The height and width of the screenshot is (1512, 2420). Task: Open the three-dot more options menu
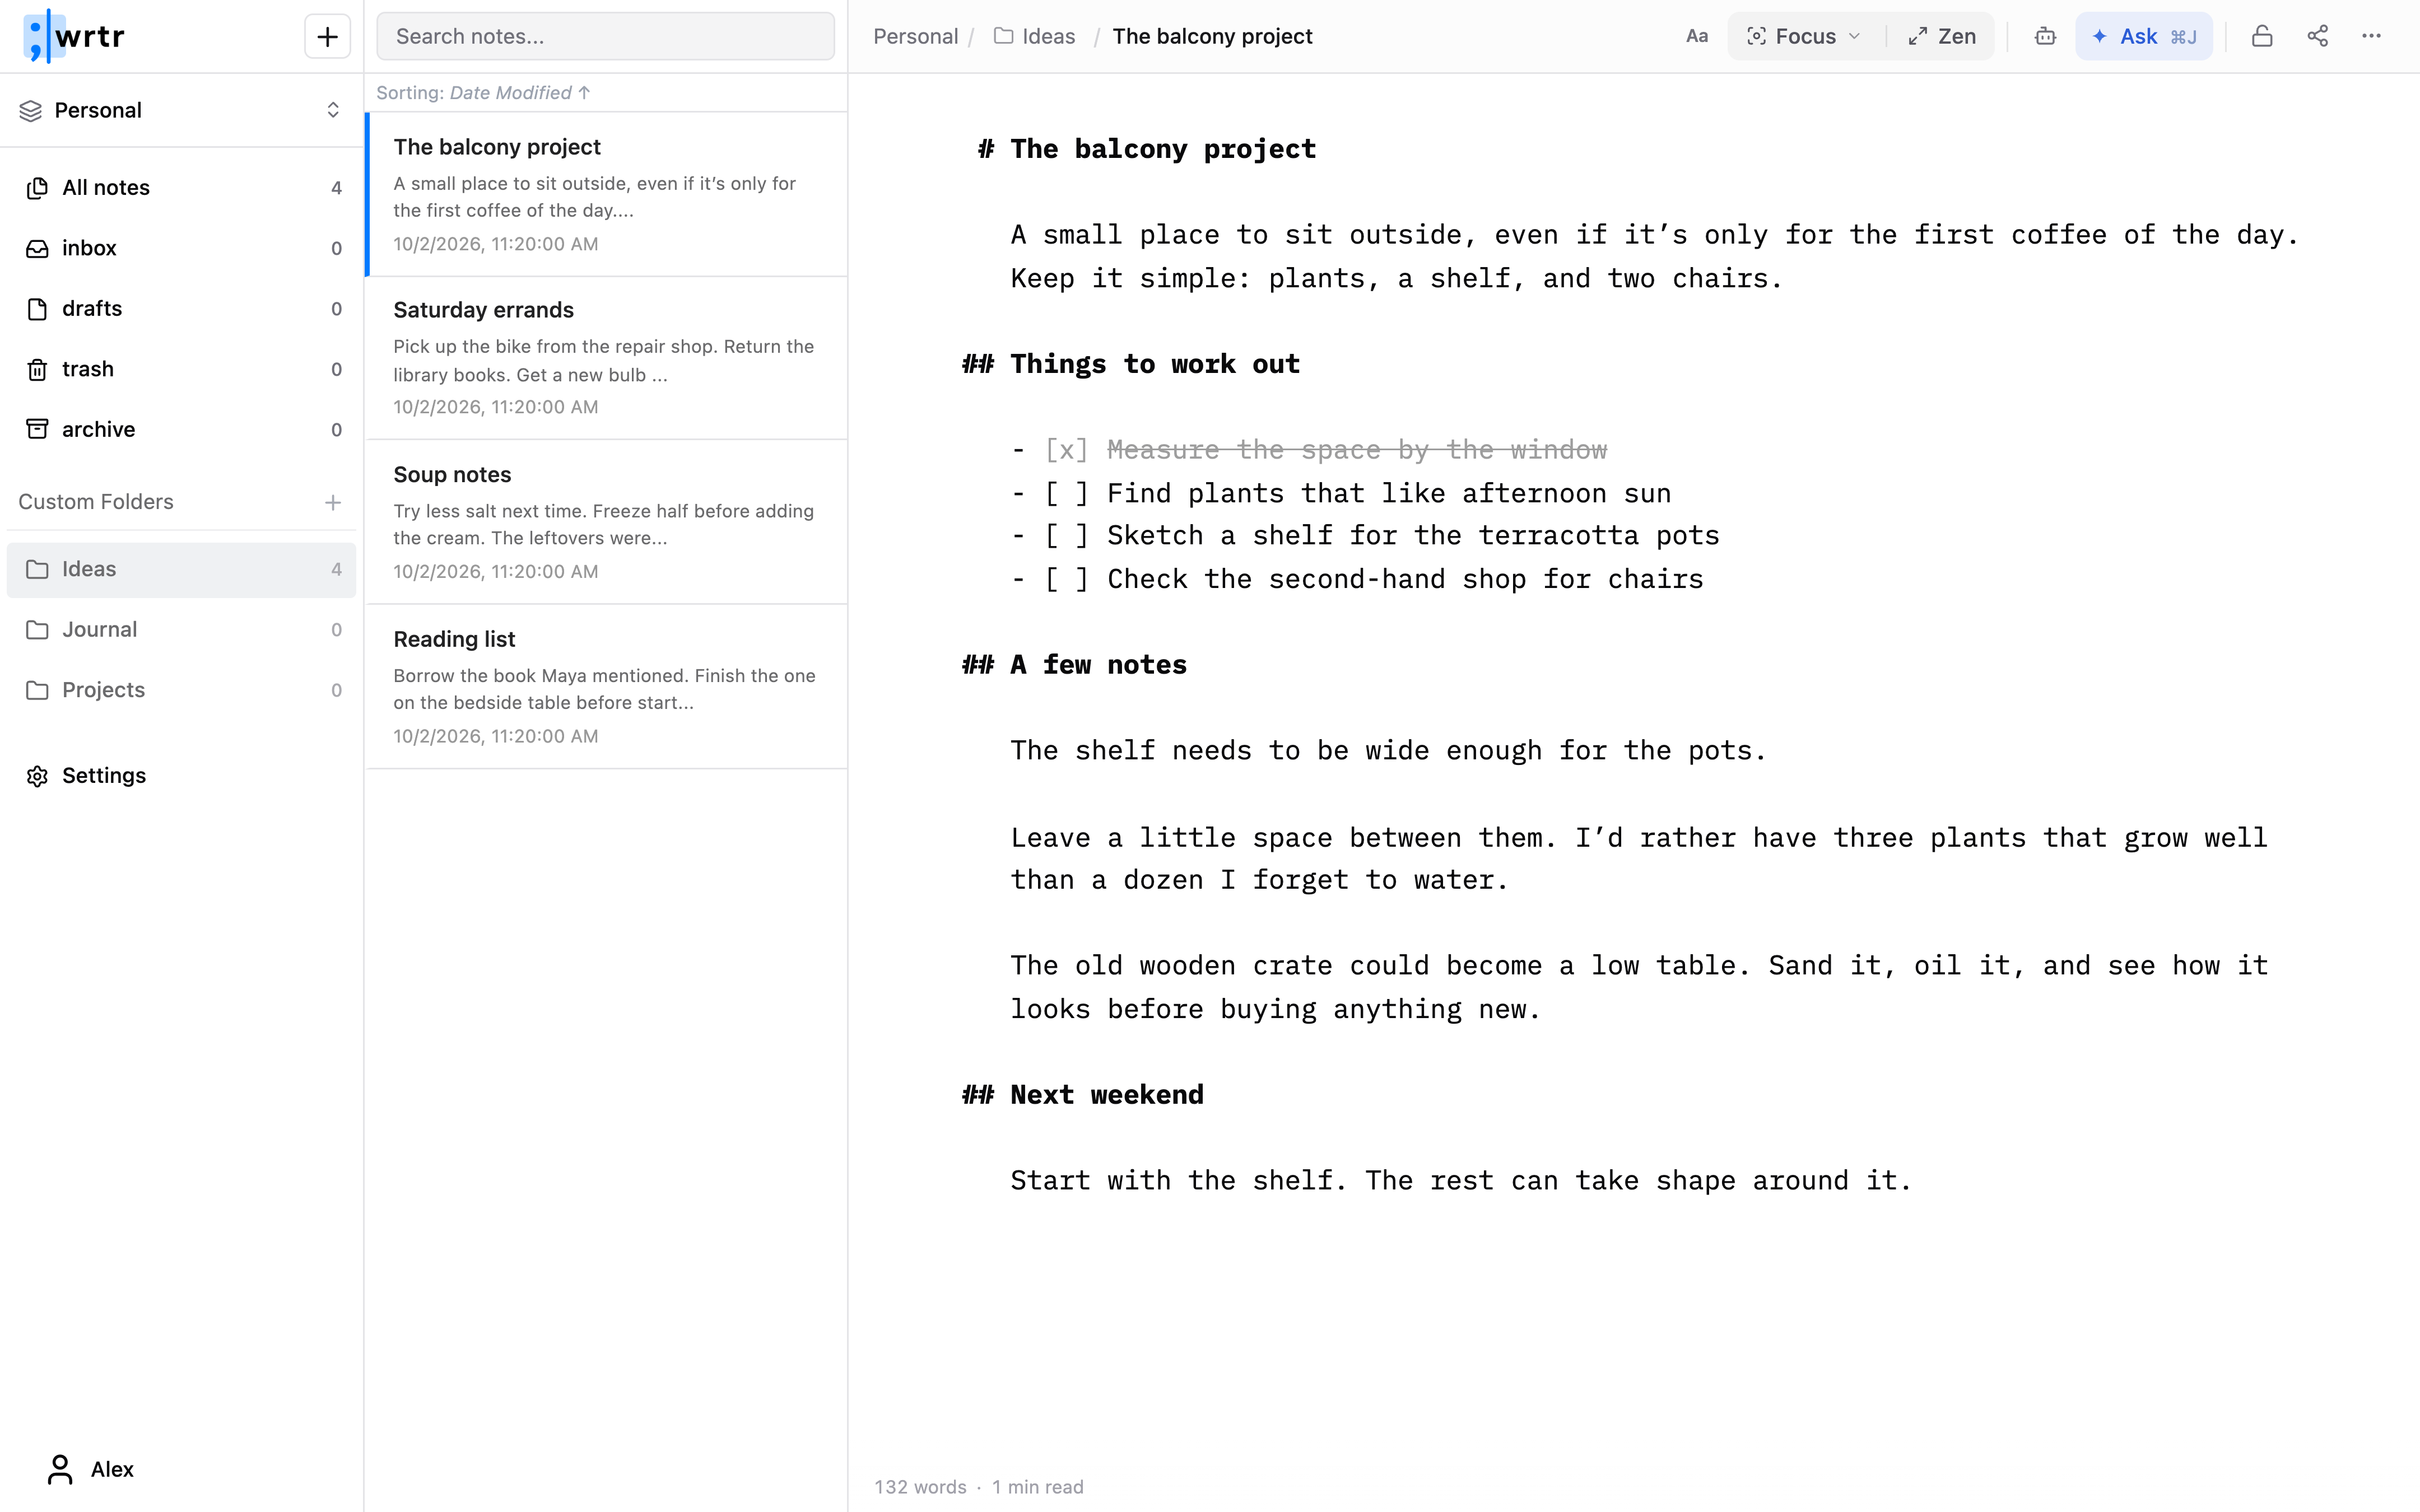coord(2371,37)
